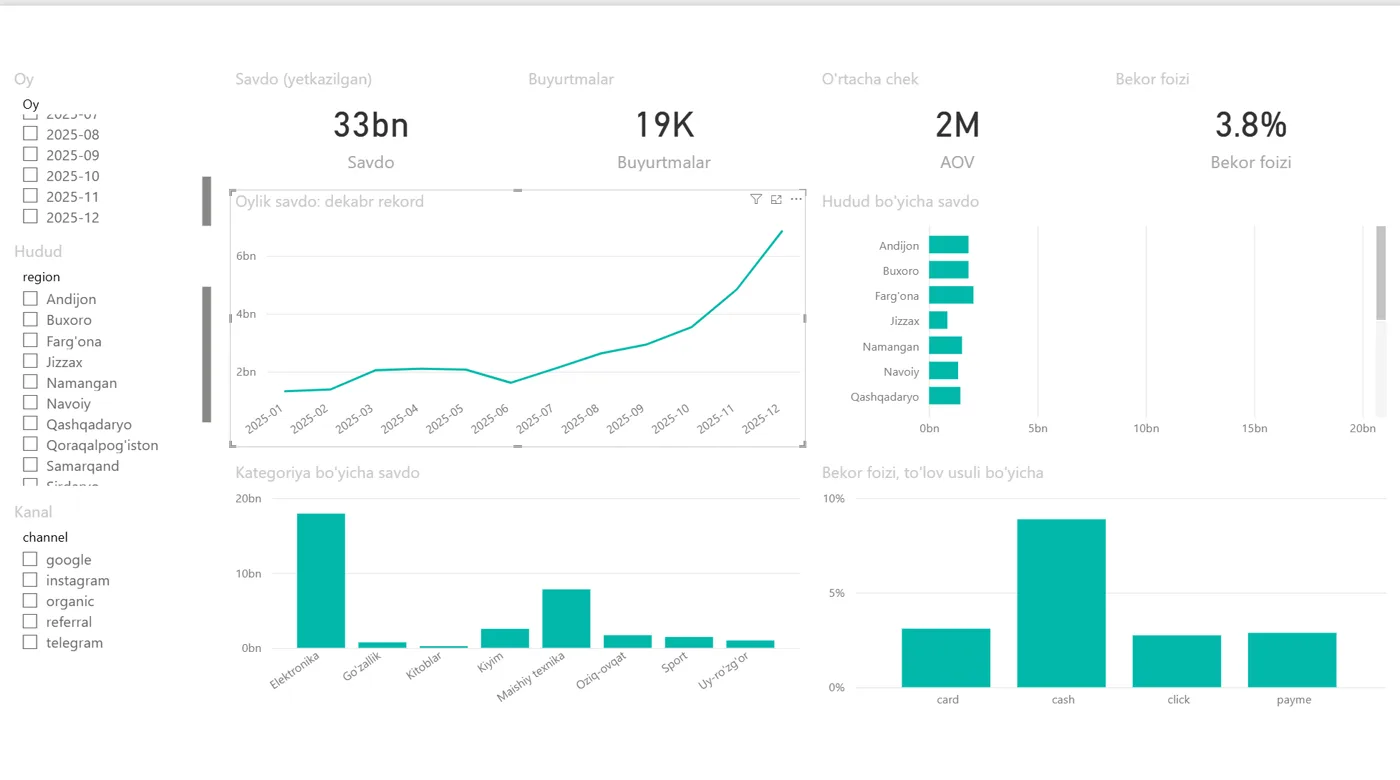Select Buxoro bar in regional sales chart
1400x780 pixels.
coord(948,270)
